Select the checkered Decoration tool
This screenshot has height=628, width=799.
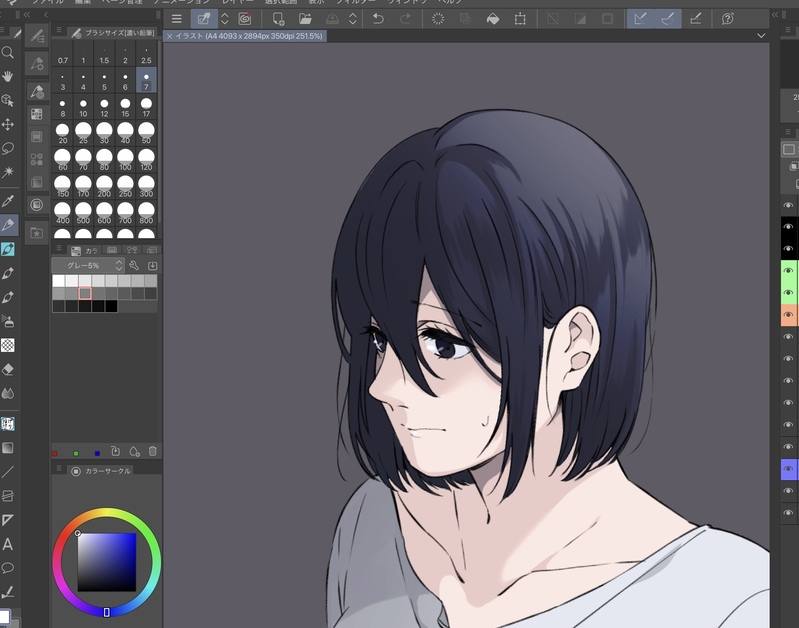(x=8, y=345)
